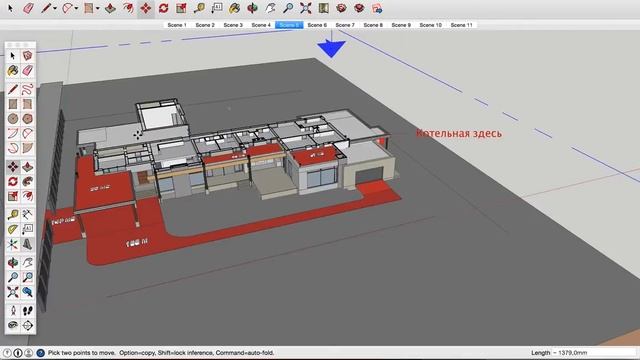Screen dimensions: 640x360
Task: Choose the Look Around eye tool
Action: tap(13, 325)
